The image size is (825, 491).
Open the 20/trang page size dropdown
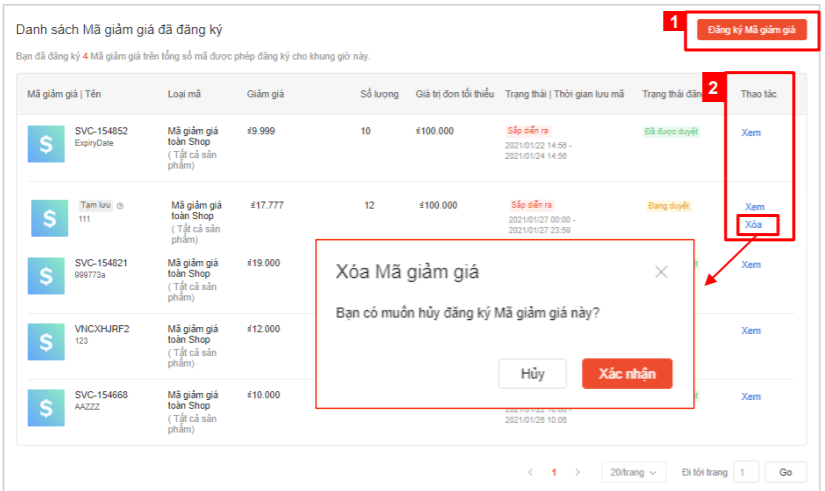633,472
